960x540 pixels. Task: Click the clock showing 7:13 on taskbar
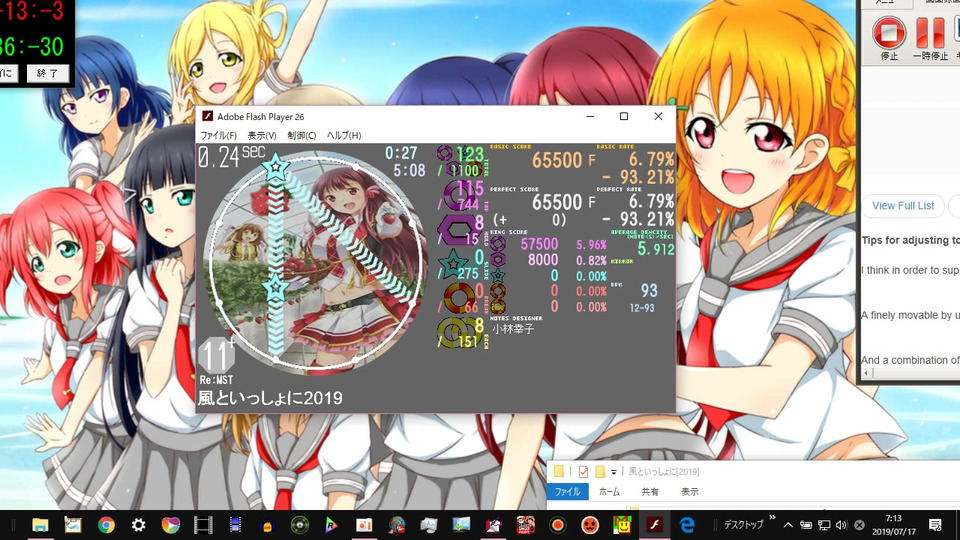[893, 525]
